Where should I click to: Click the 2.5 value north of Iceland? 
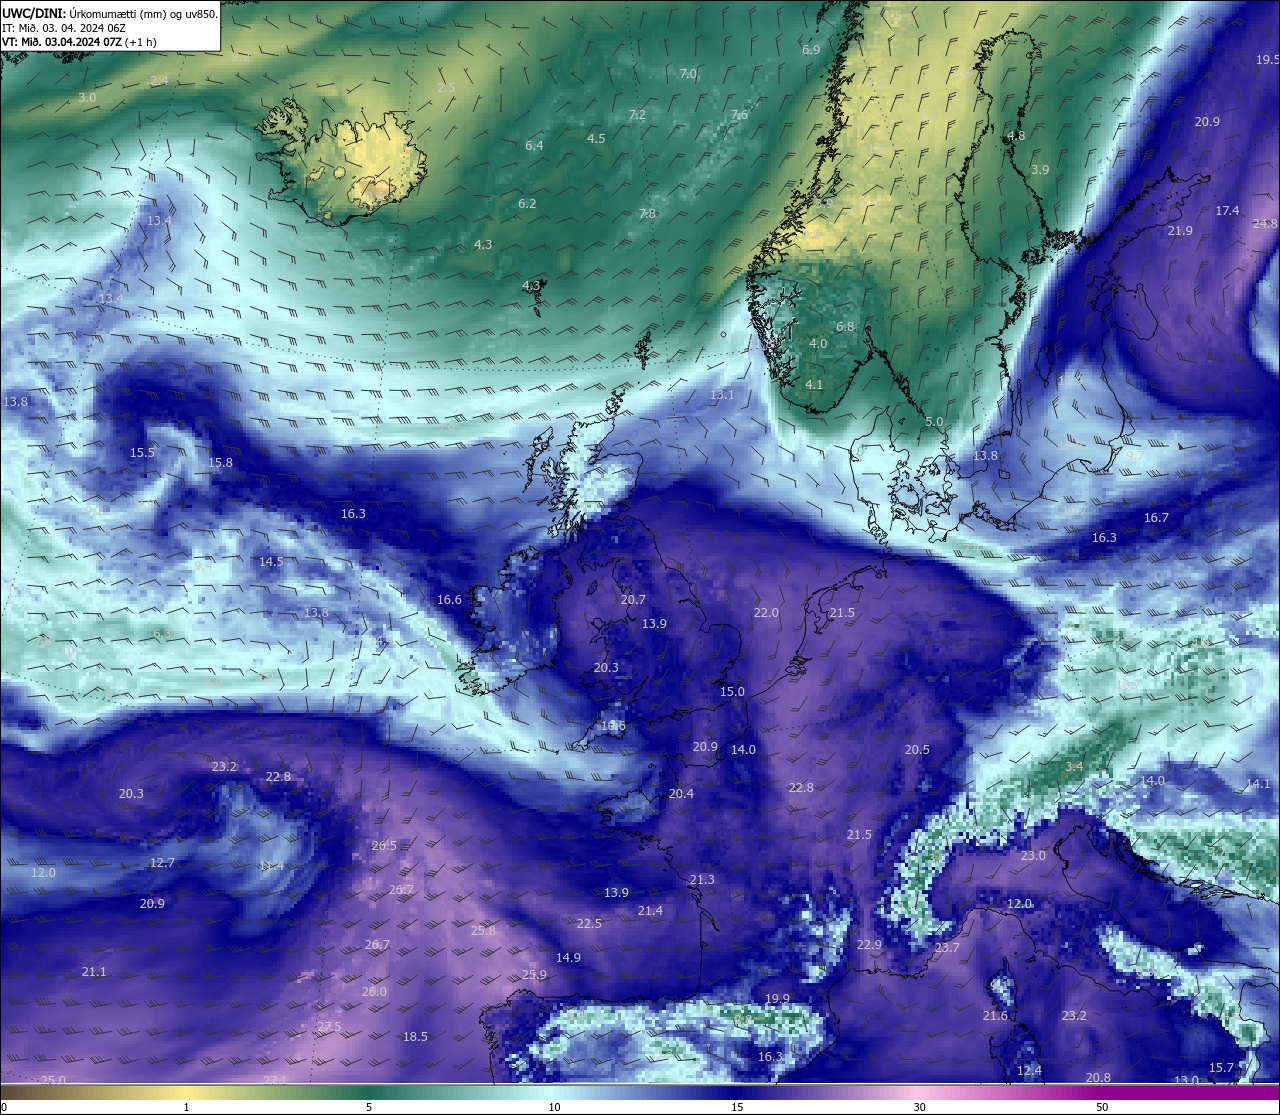pos(446,88)
